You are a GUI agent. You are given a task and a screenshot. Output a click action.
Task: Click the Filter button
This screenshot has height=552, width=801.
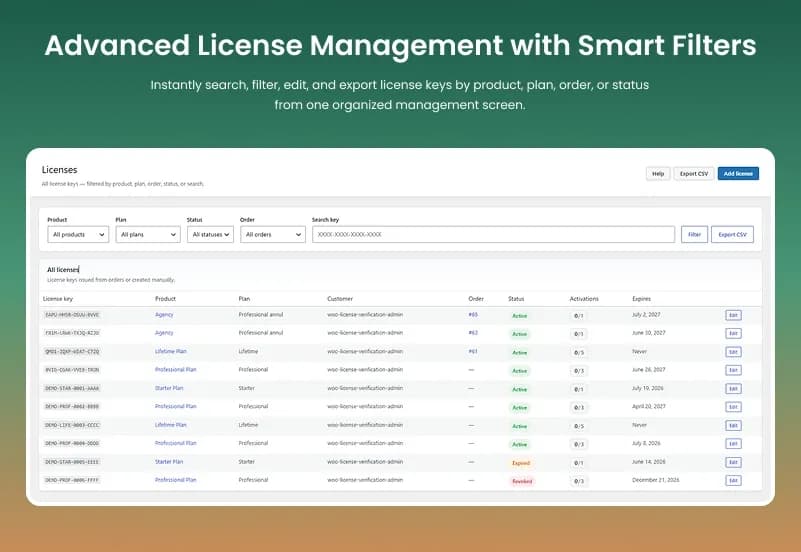(x=694, y=234)
